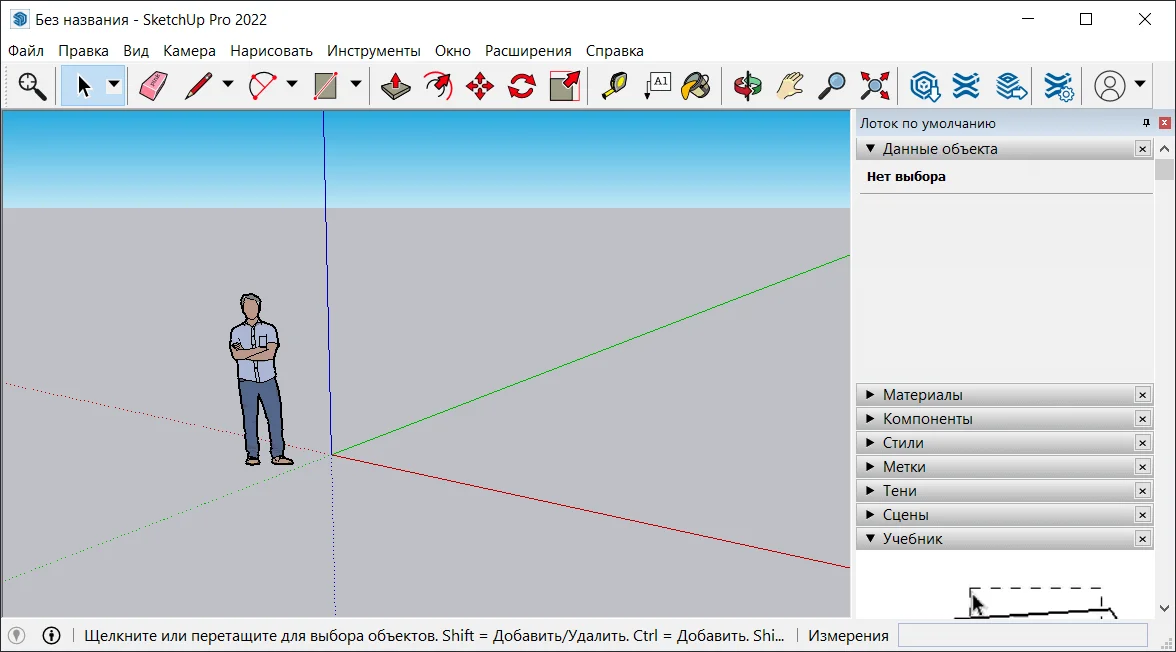Choose the Rotate tool
Viewport: 1176px width, 652px height.
[522, 86]
